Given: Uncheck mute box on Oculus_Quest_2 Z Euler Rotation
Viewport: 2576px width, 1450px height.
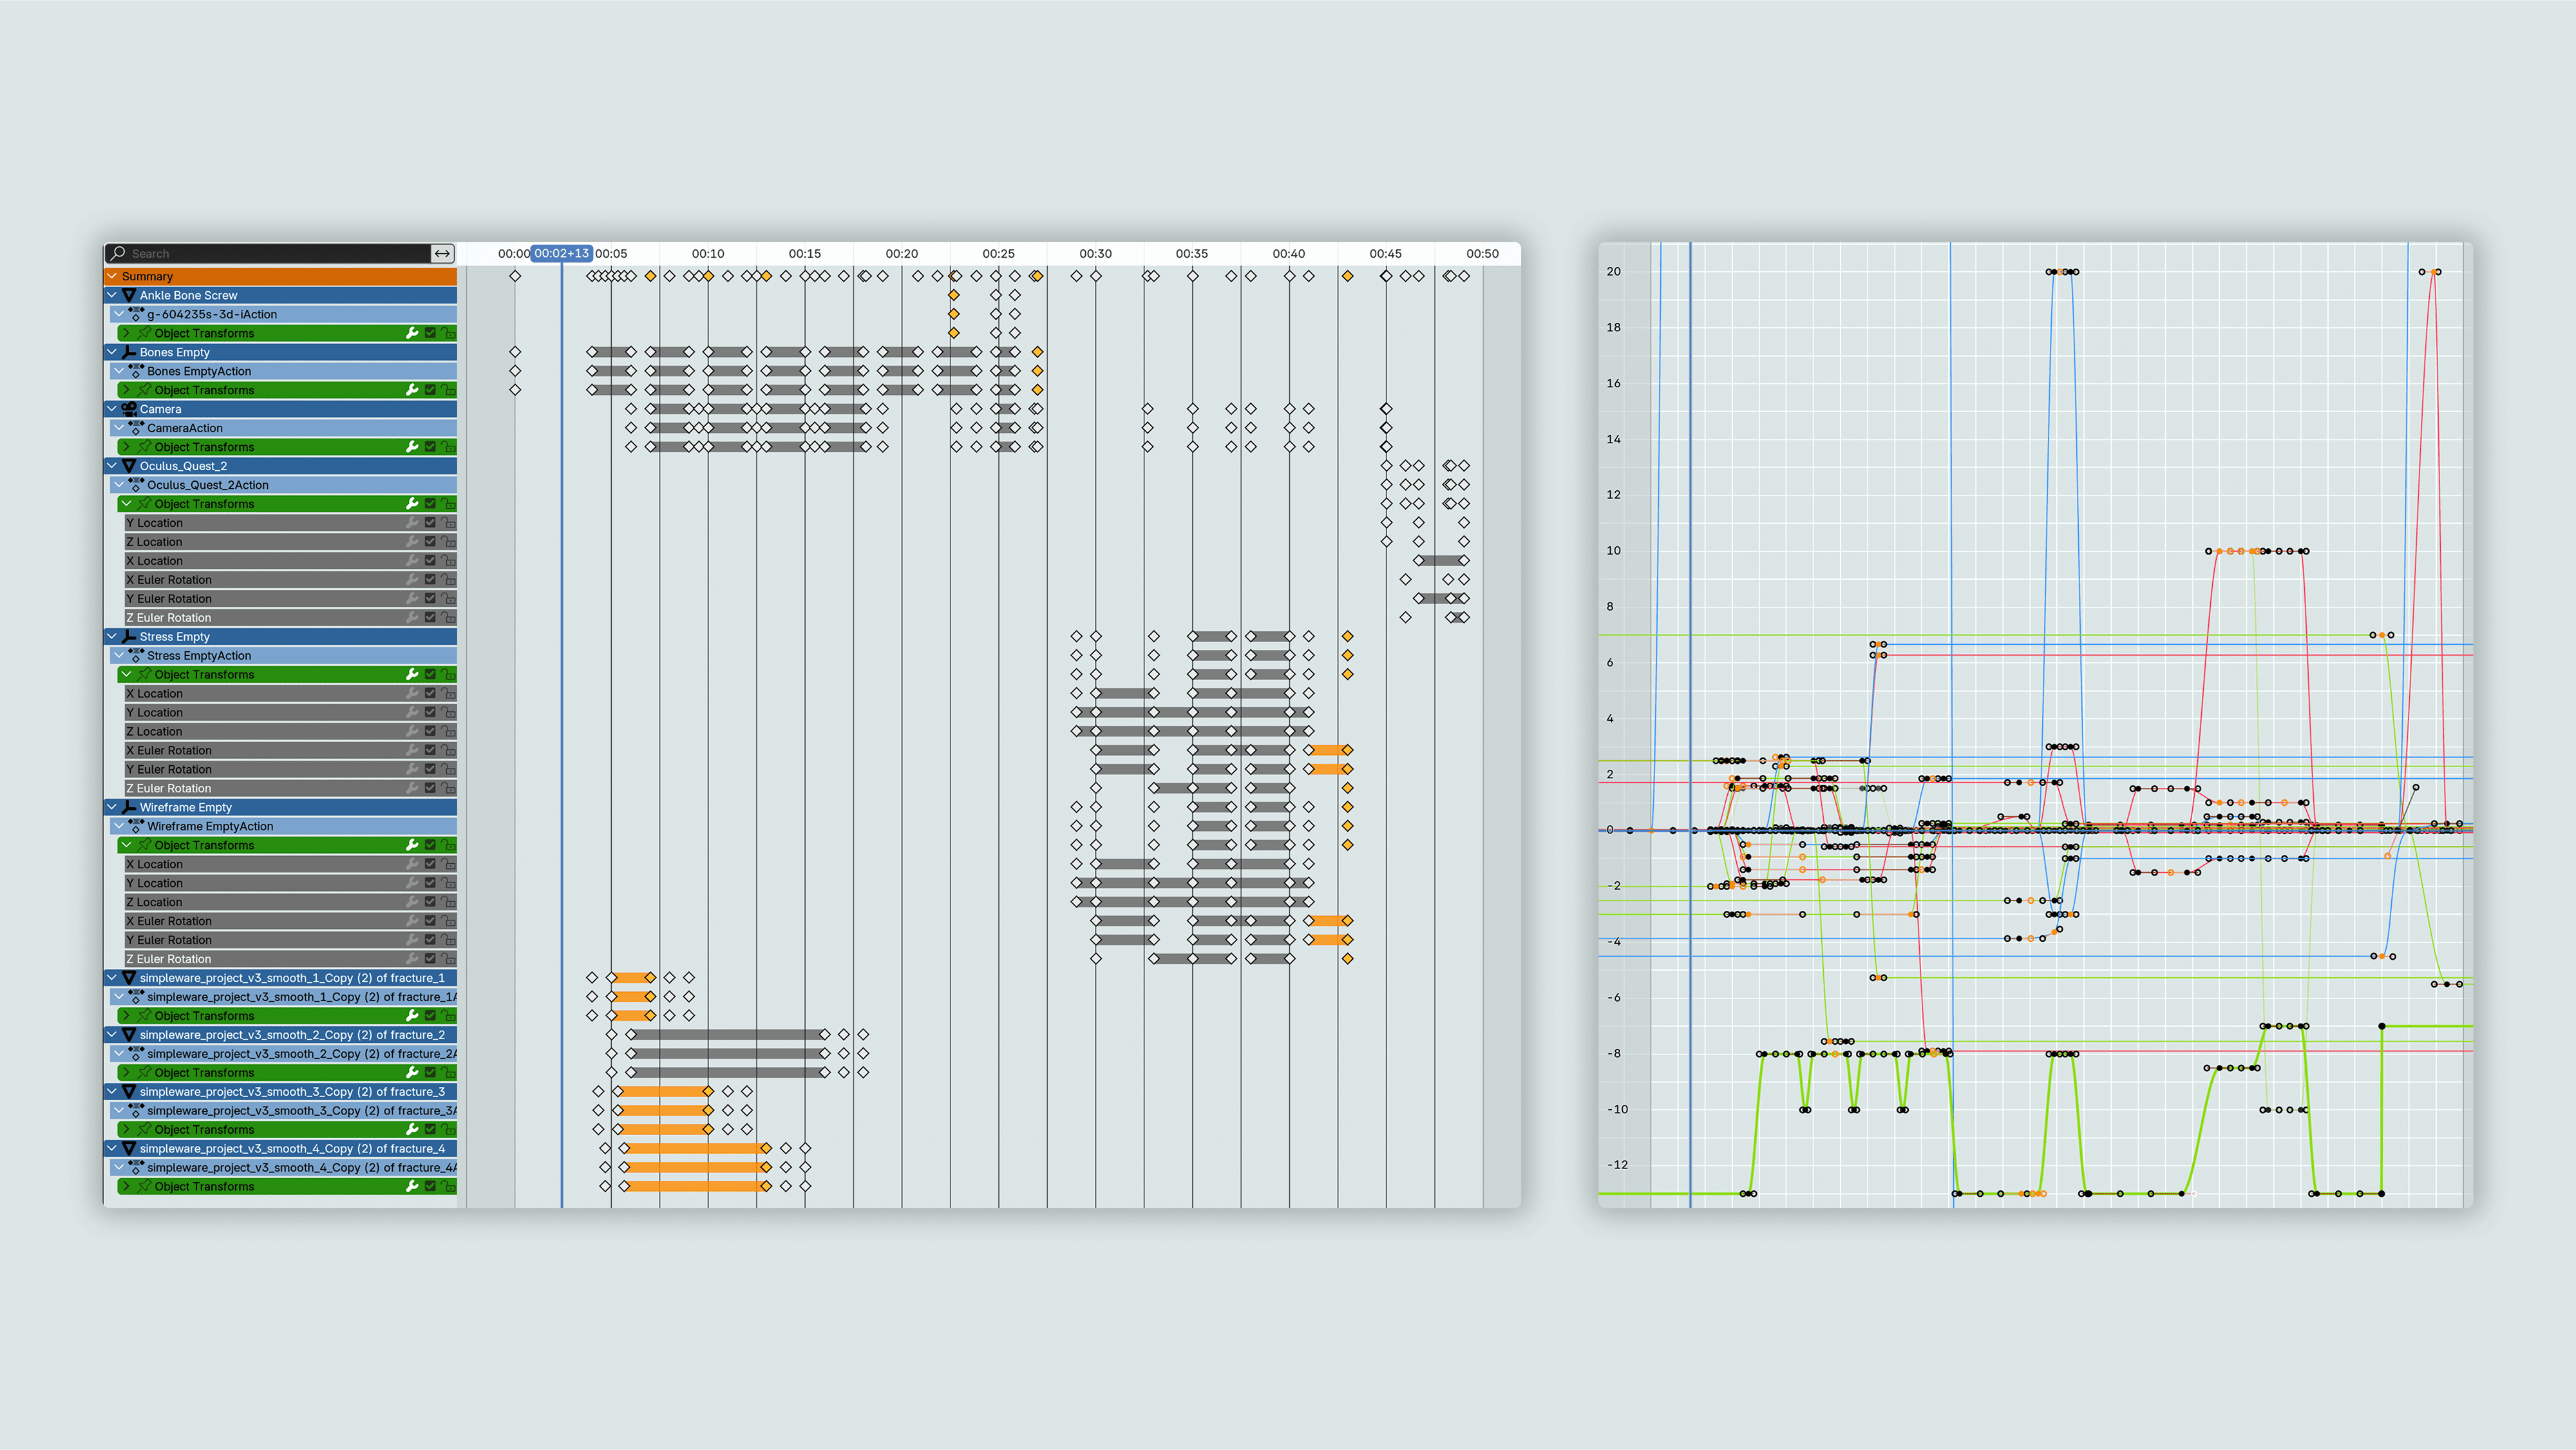Looking at the screenshot, I should [430, 618].
